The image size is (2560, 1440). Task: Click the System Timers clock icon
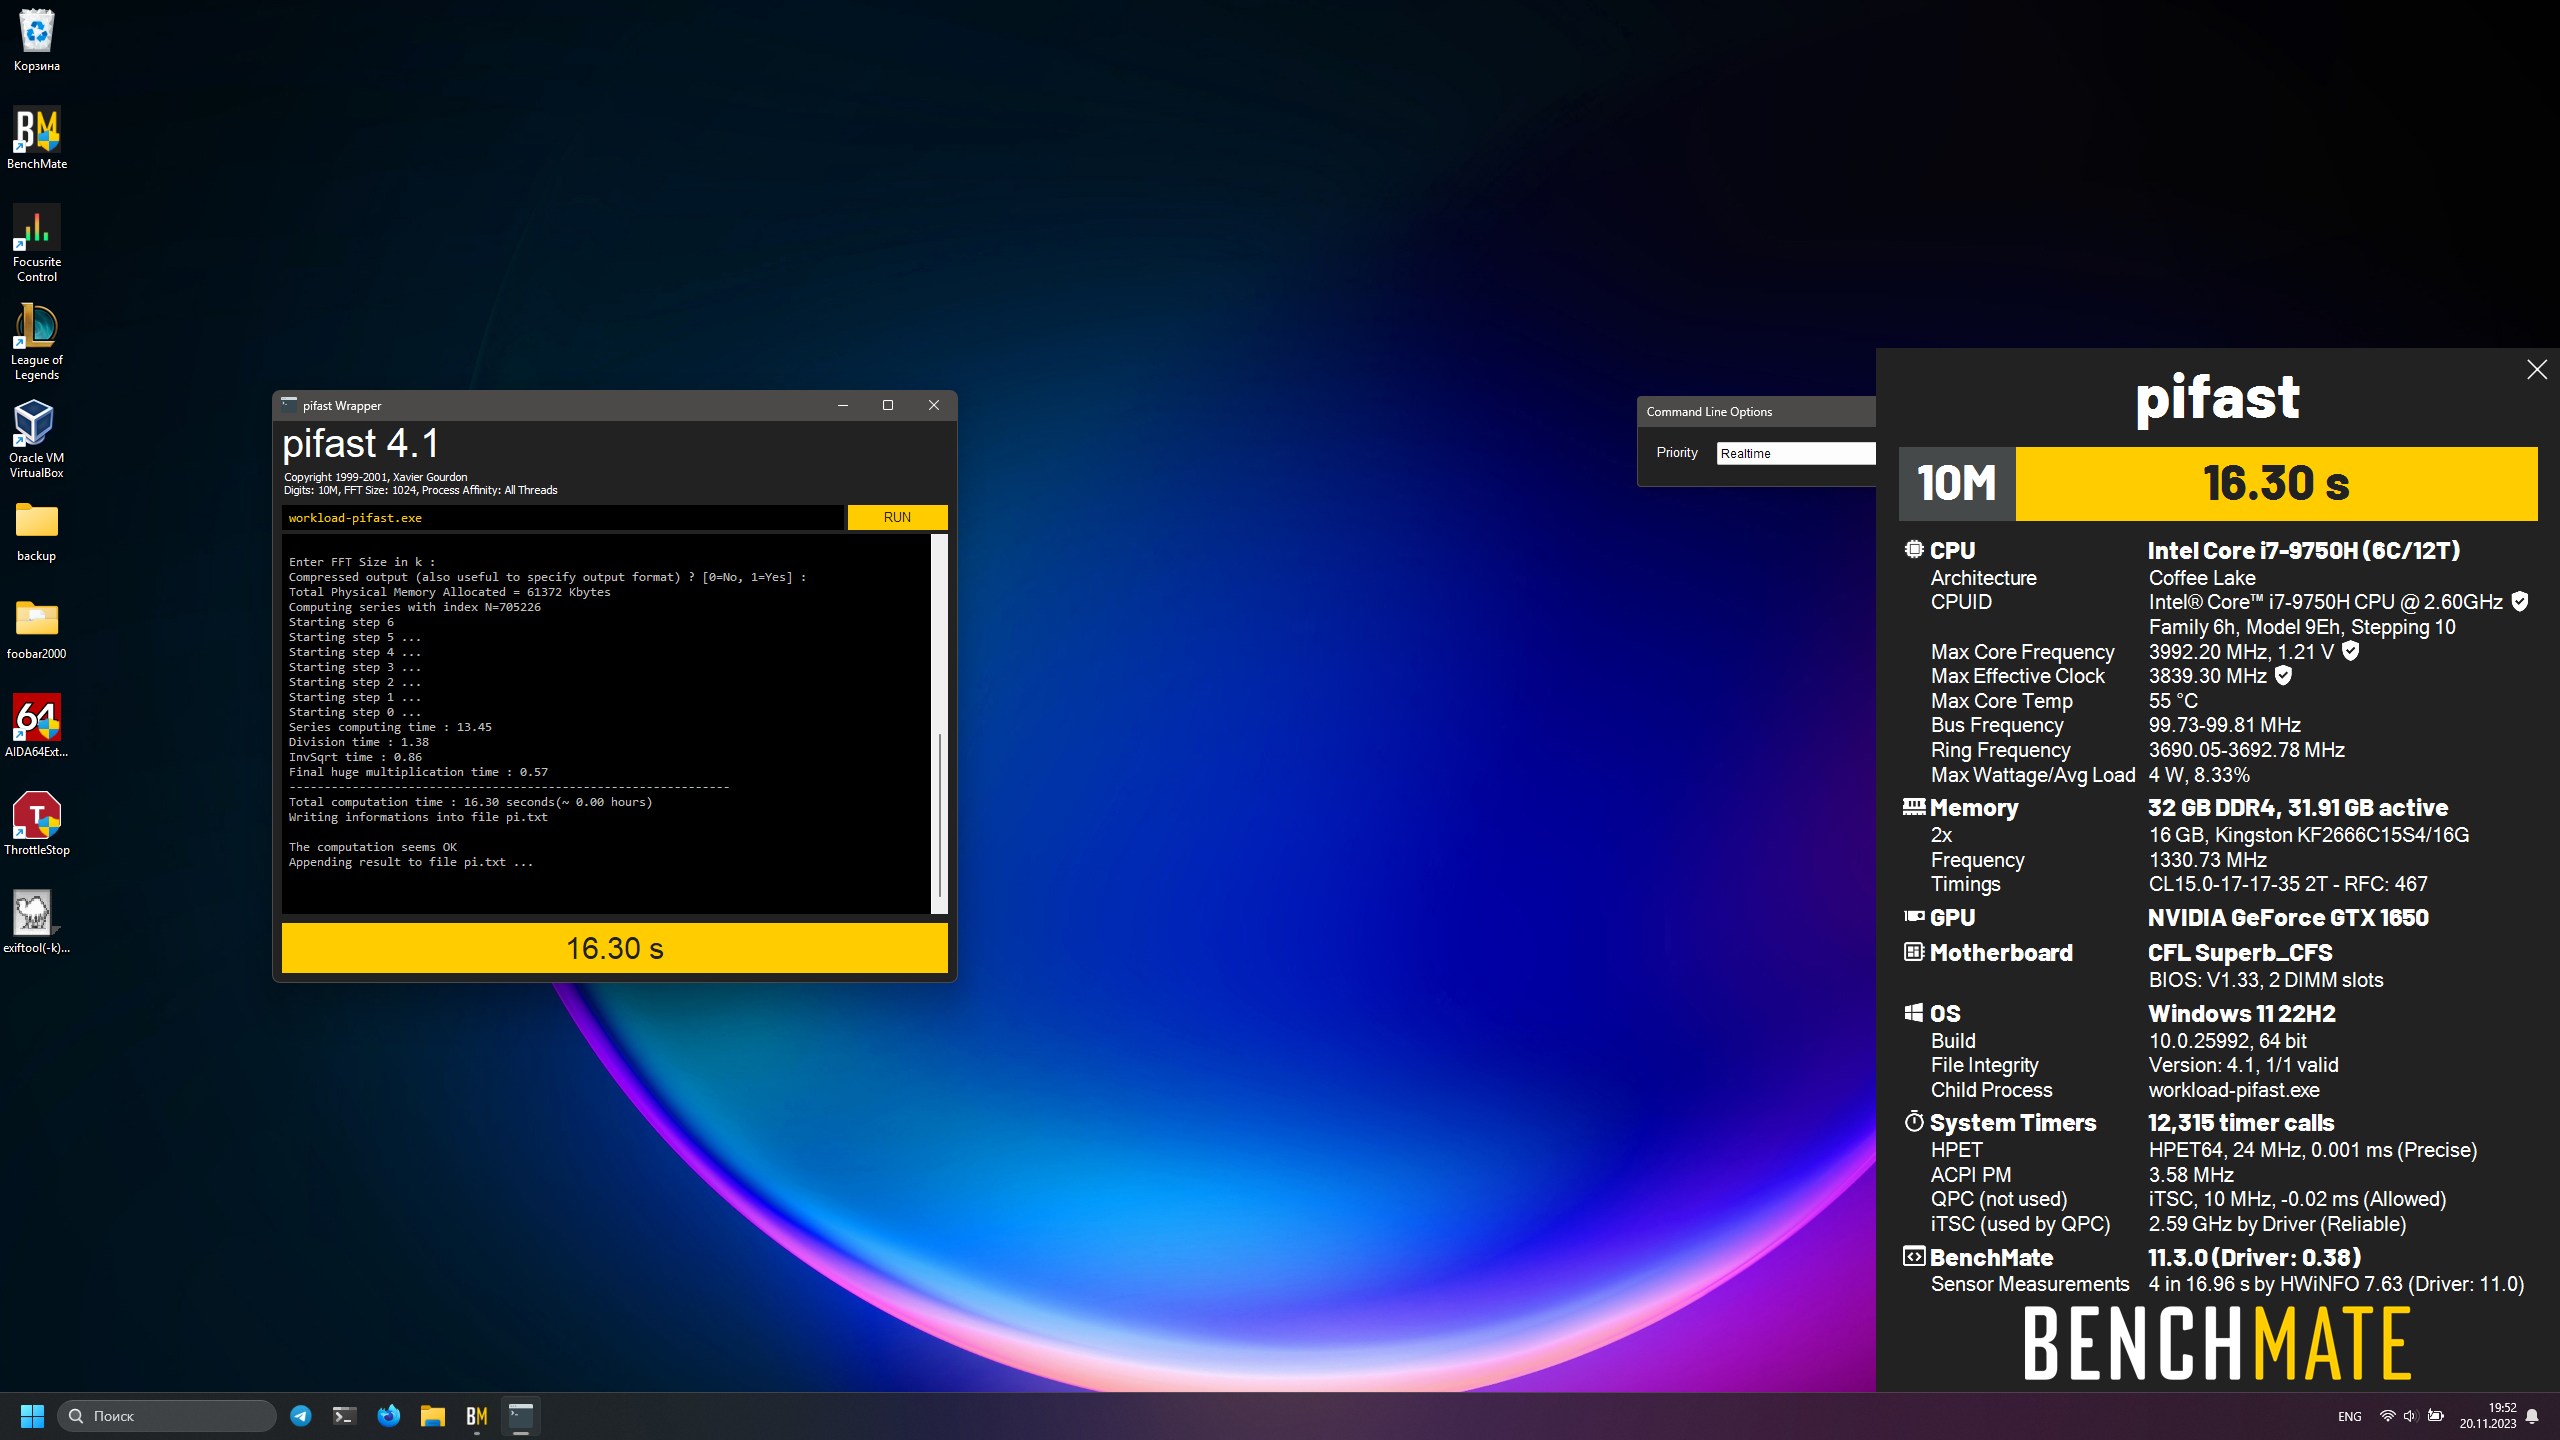coord(1914,1121)
